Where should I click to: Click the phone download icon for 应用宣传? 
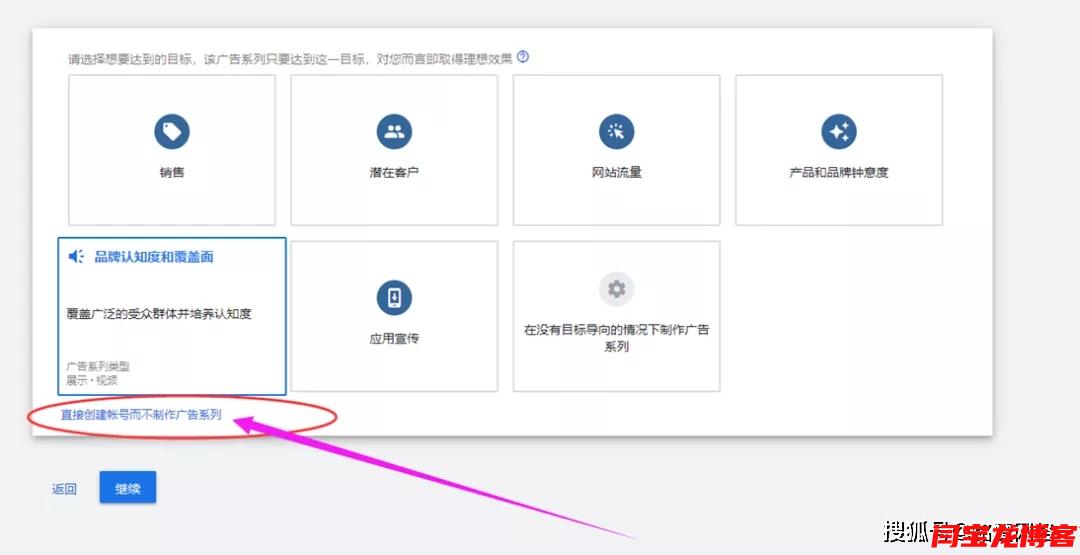tap(394, 297)
